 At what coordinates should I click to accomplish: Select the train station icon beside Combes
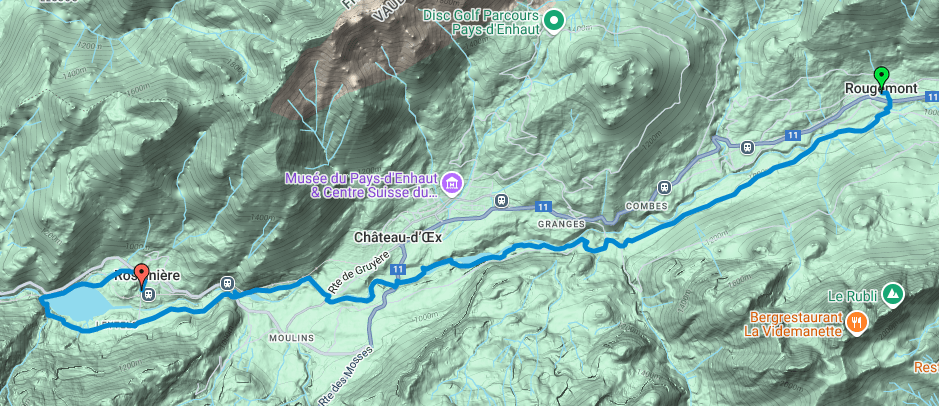[x=664, y=187]
